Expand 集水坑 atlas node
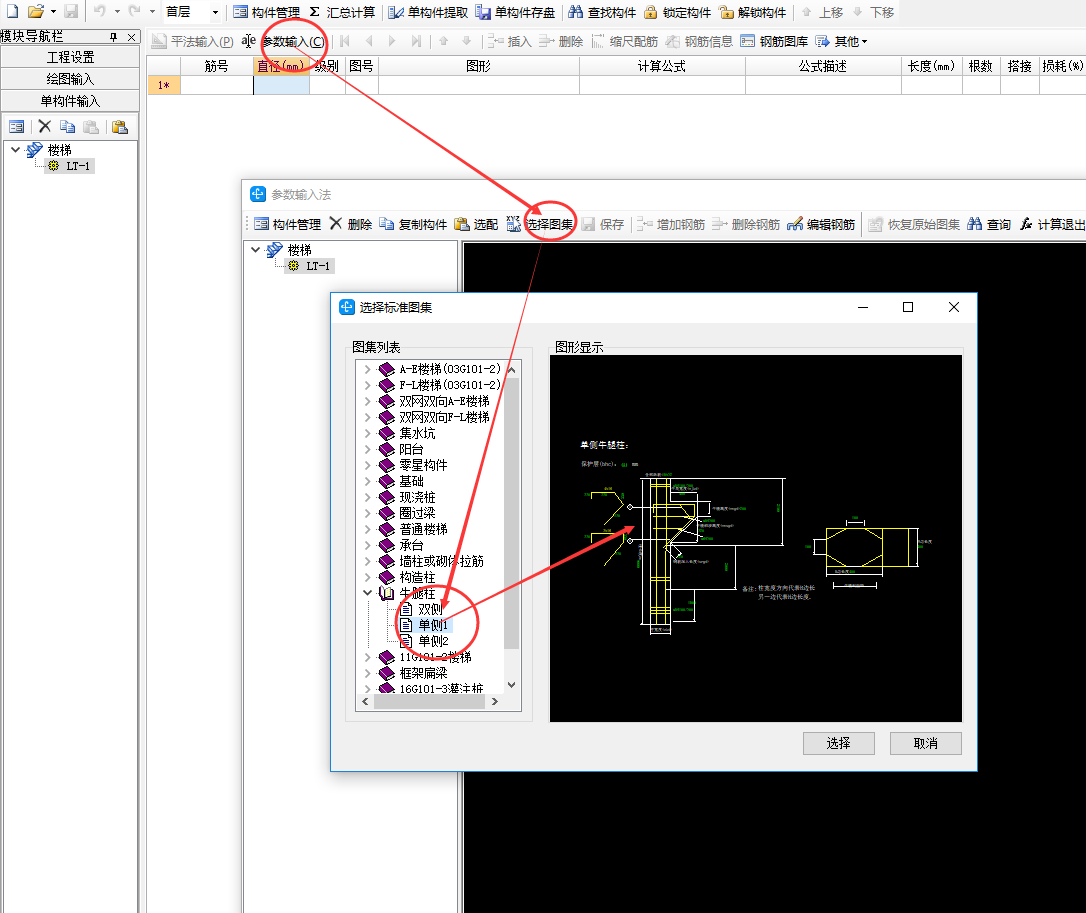Viewport: 1086px width, 913px height. point(368,433)
